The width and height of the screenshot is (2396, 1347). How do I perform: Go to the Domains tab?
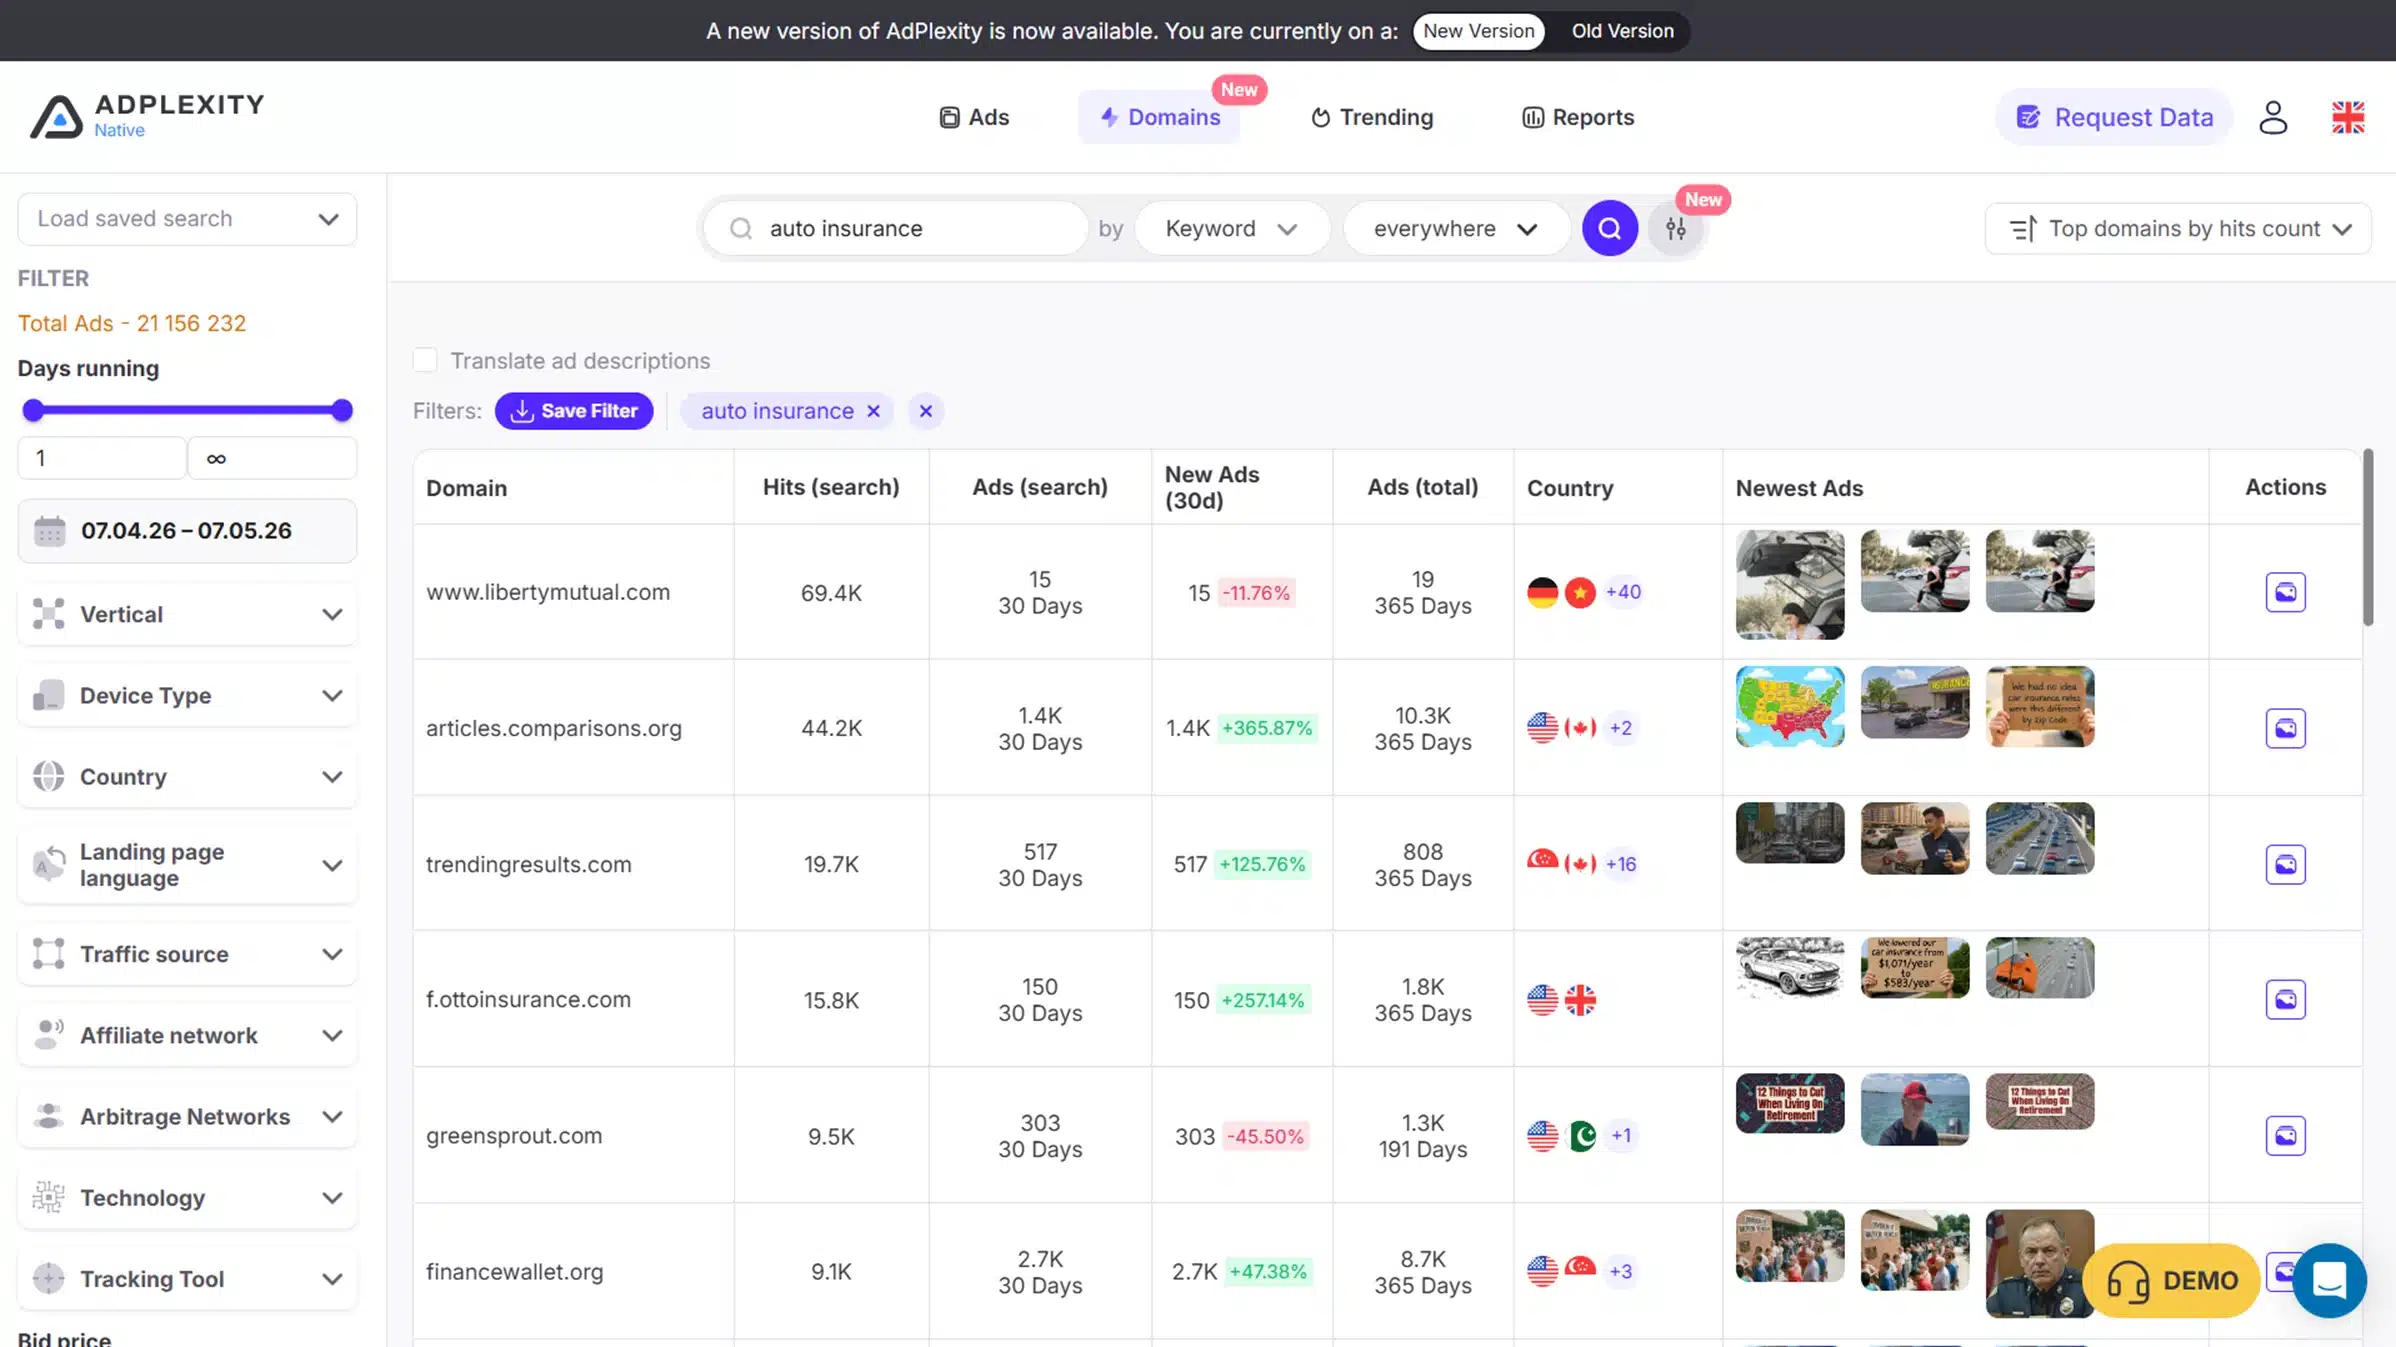point(1159,117)
